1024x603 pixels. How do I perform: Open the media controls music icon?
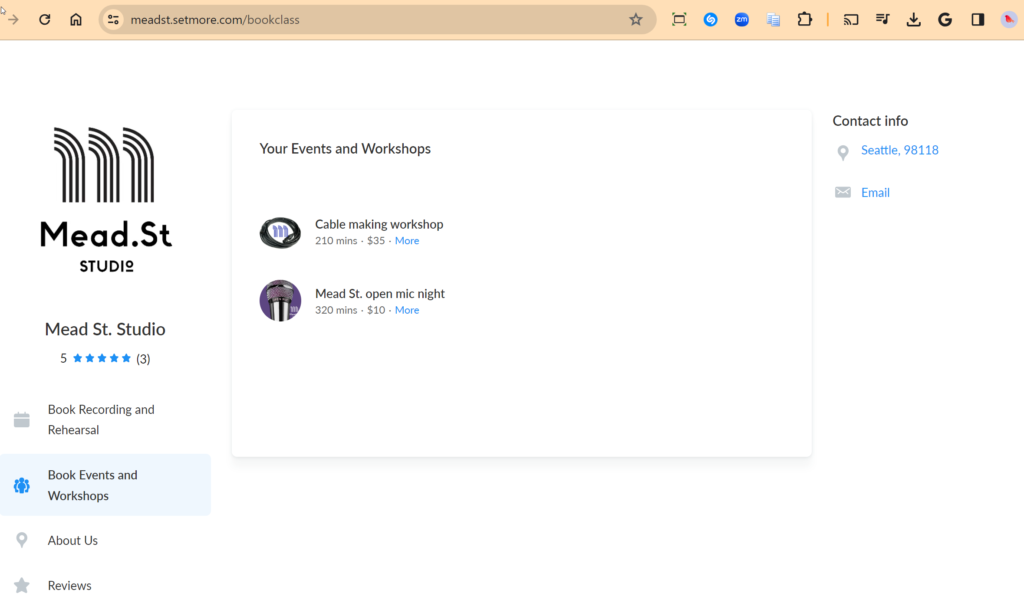click(882, 19)
